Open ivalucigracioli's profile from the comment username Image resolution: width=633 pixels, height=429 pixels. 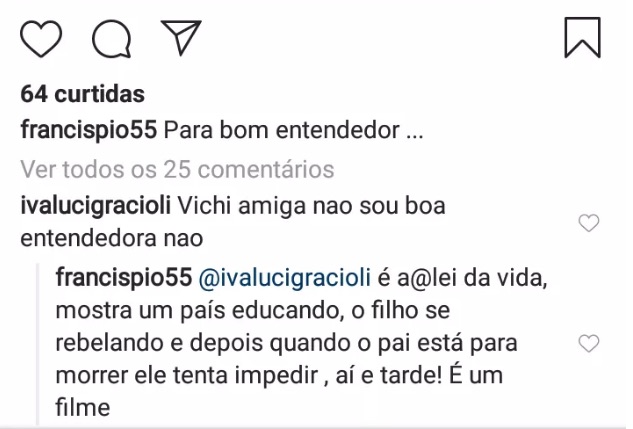pos(96,206)
